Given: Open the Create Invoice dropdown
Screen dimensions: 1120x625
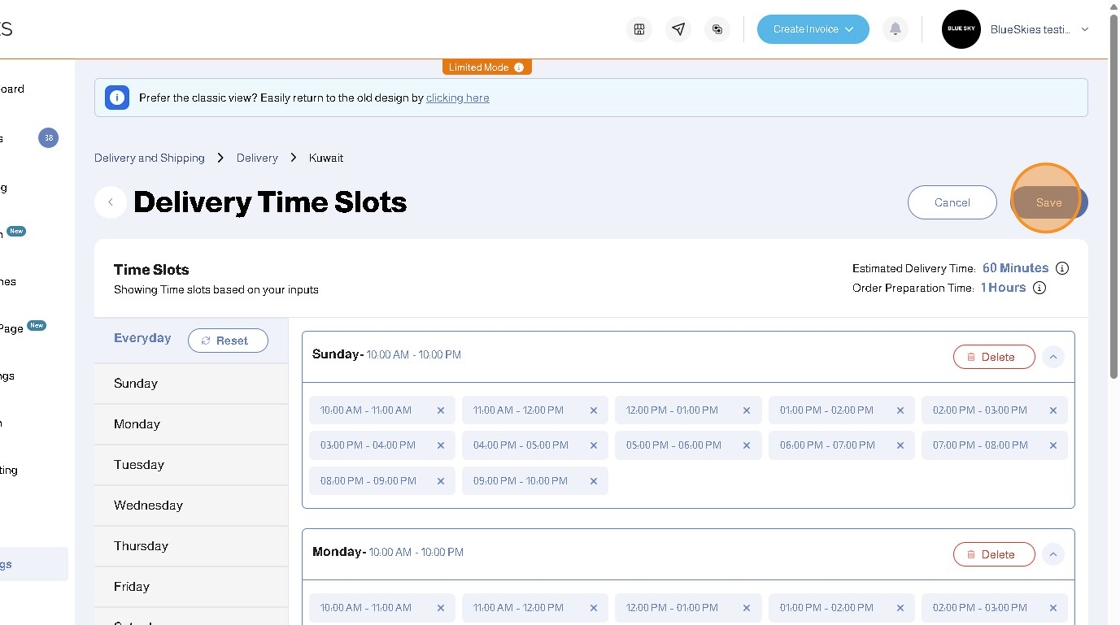Looking at the screenshot, I should (813, 29).
